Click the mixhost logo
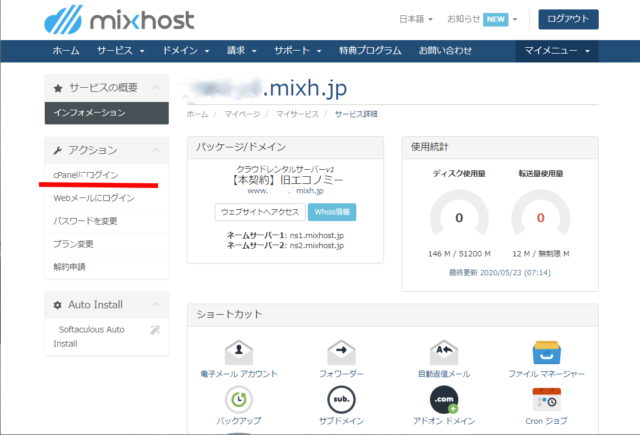The height and width of the screenshot is (435, 640). [x=117, y=21]
